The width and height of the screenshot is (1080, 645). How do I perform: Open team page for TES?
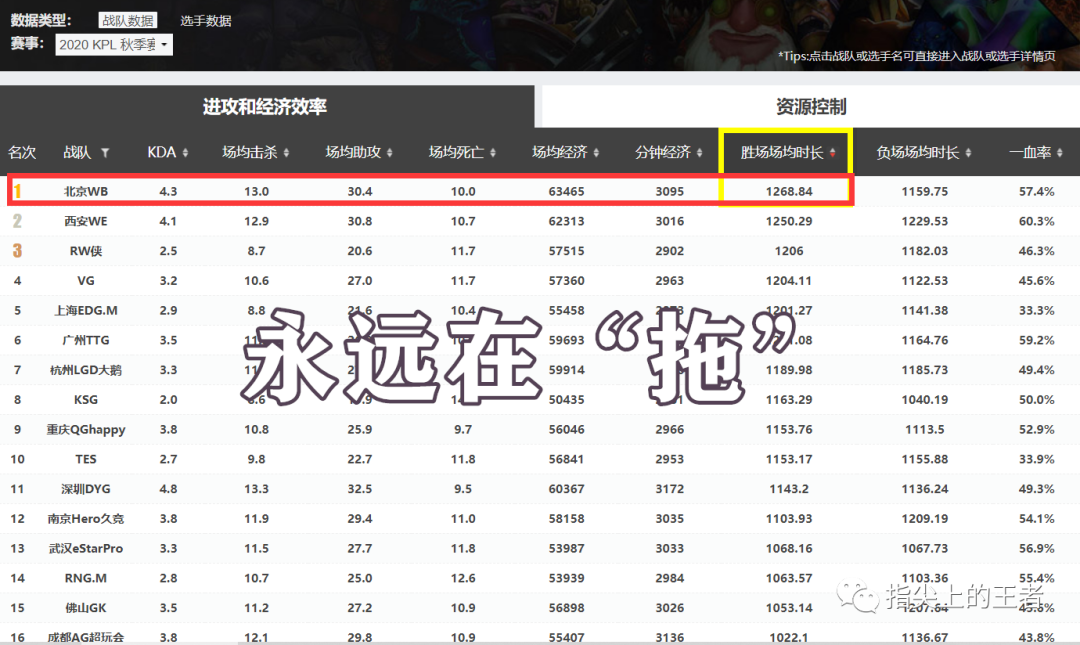[85, 459]
